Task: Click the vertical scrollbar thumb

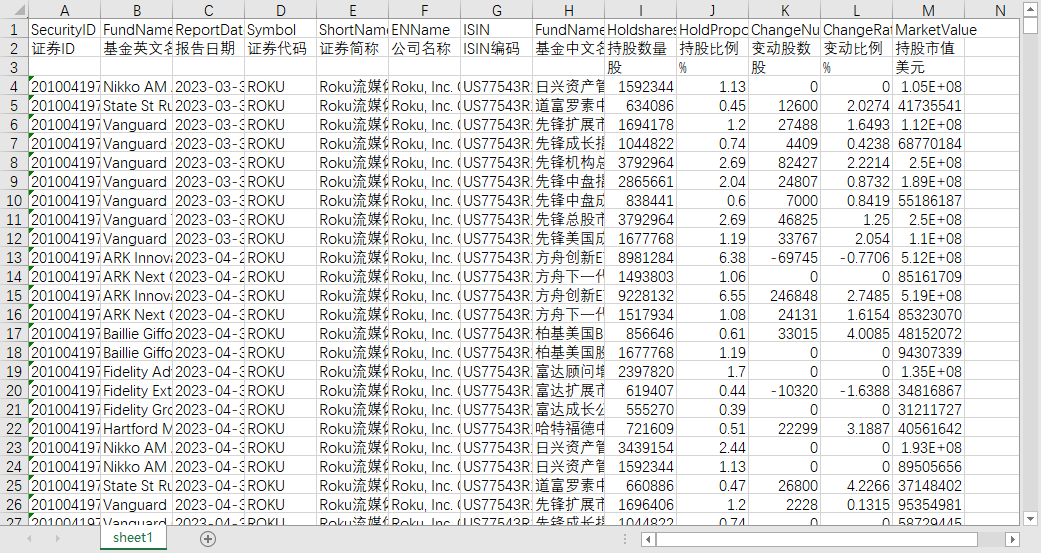Action: (1030, 25)
